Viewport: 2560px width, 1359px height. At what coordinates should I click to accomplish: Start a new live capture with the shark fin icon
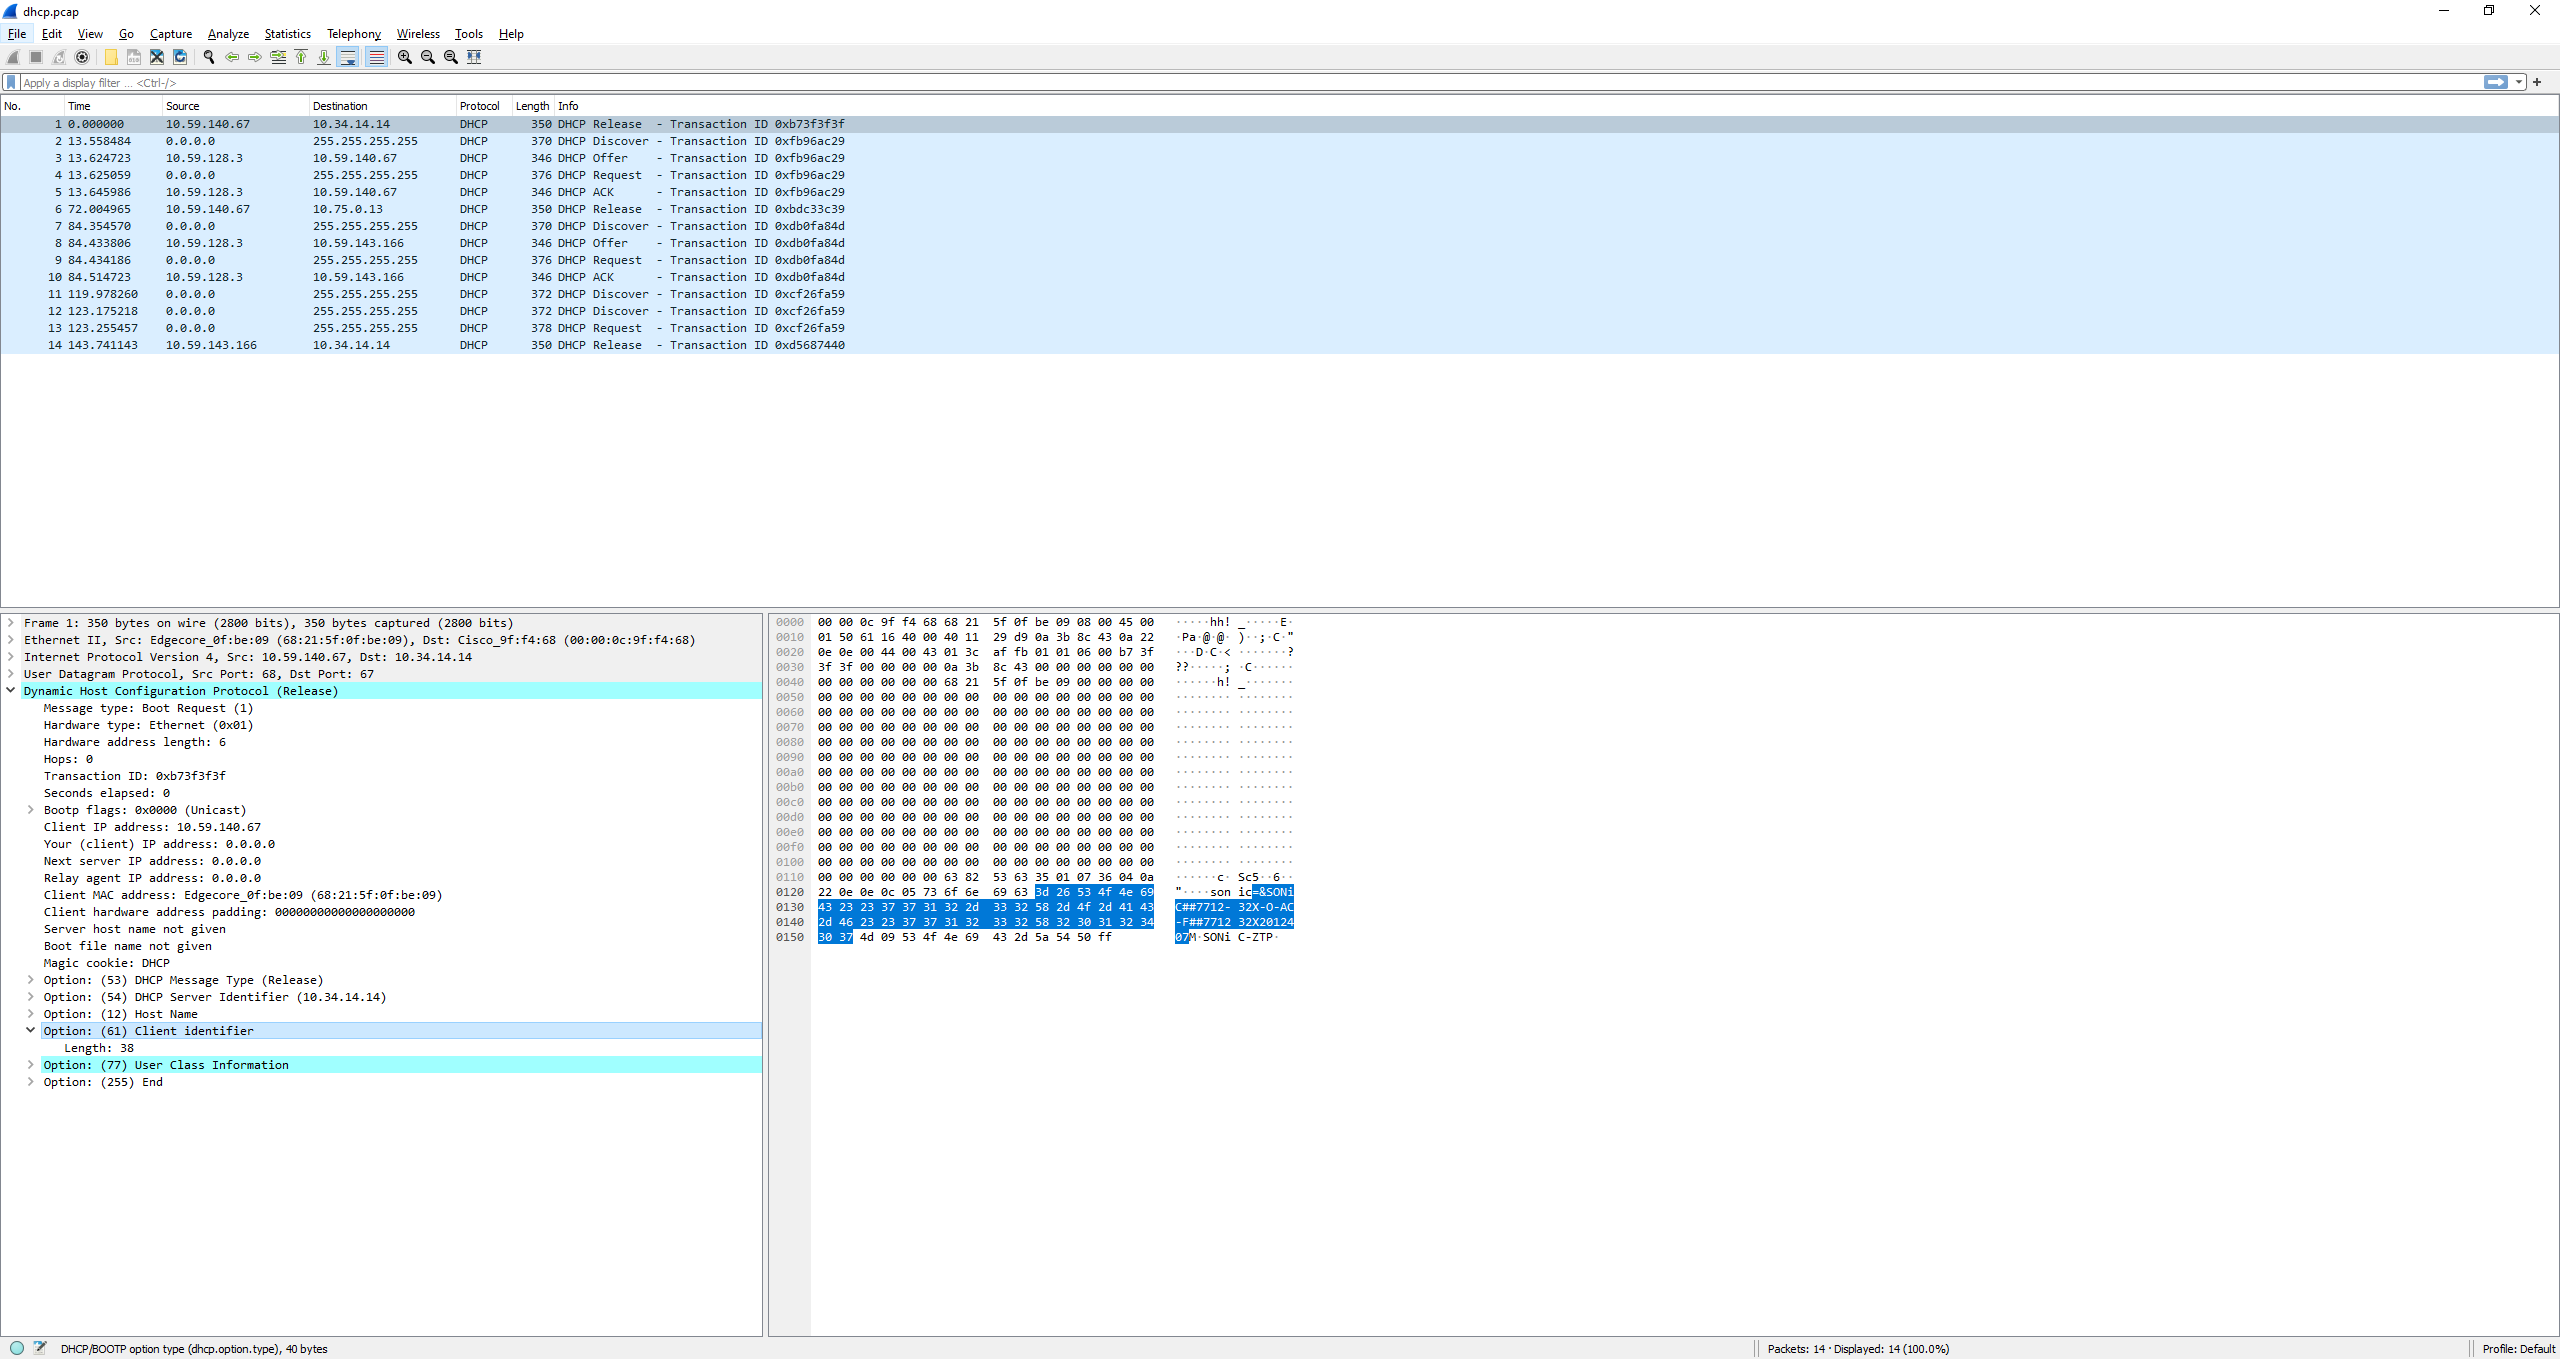pyautogui.click(x=13, y=57)
